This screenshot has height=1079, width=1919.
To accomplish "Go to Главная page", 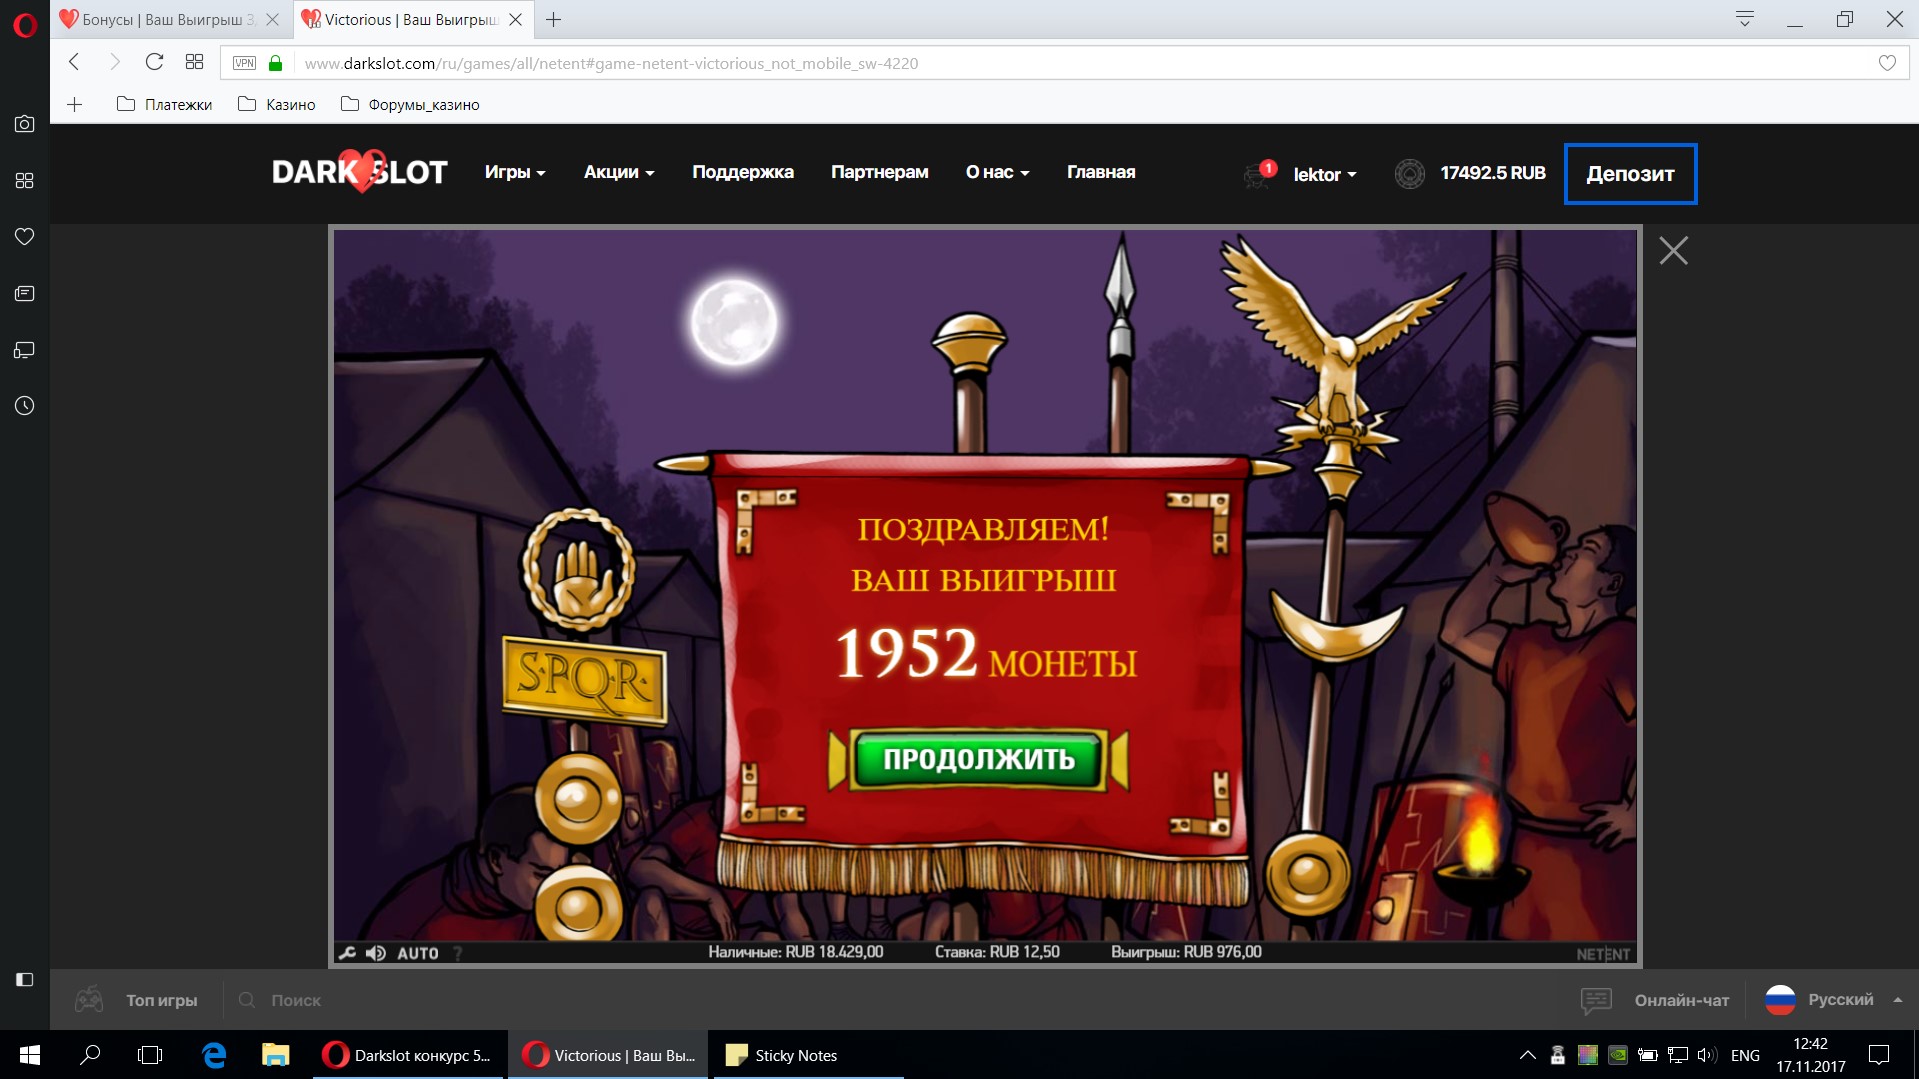I will (1101, 172).
